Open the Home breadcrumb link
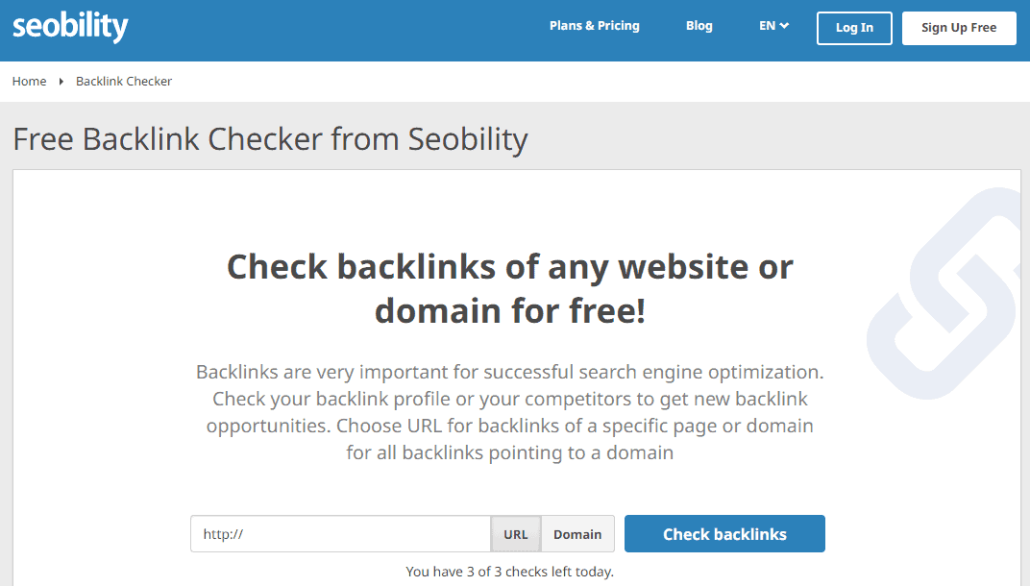The height and width of the screenshot is (586, 1030). point(29,81)
